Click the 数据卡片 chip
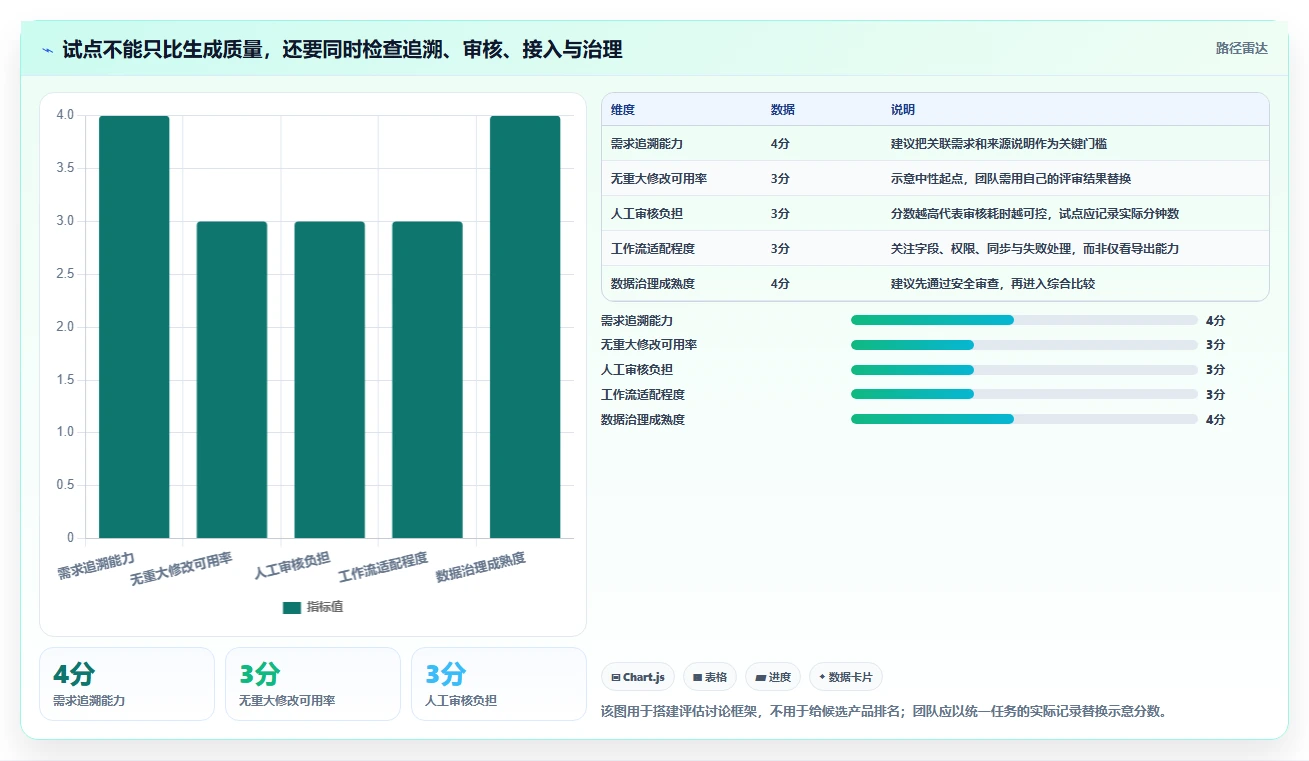 tap(846, 677)
